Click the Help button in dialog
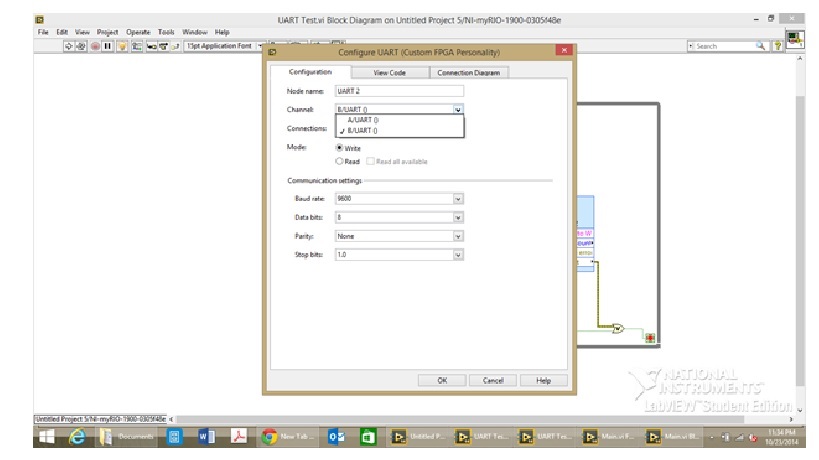Viewport: 819px width, 460px height. click(x=543, y=381)
